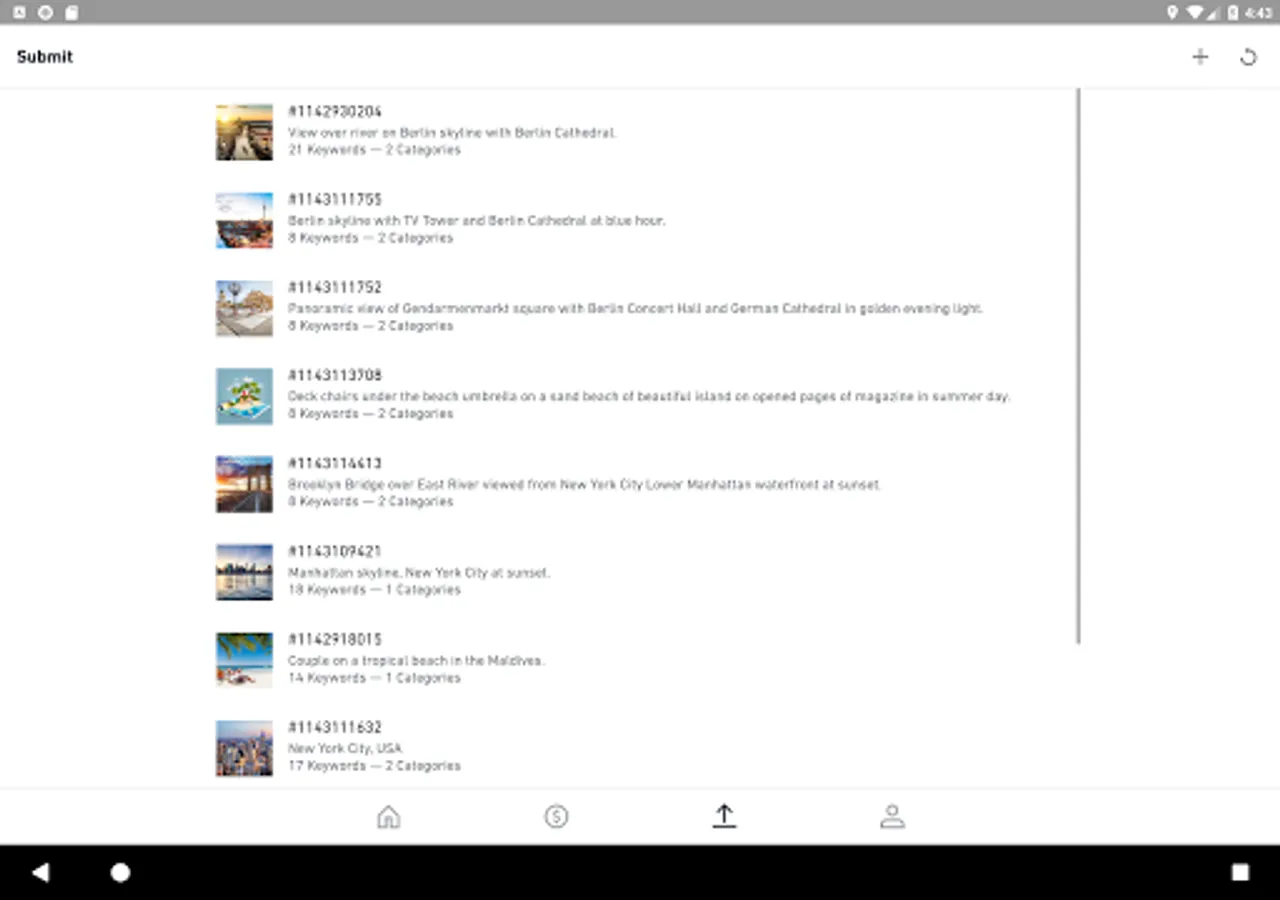This screenshot has width=1280, height=900.
Task: Click '17 Keywords — 2 Categories' line
Action: [x=374, y=766]
